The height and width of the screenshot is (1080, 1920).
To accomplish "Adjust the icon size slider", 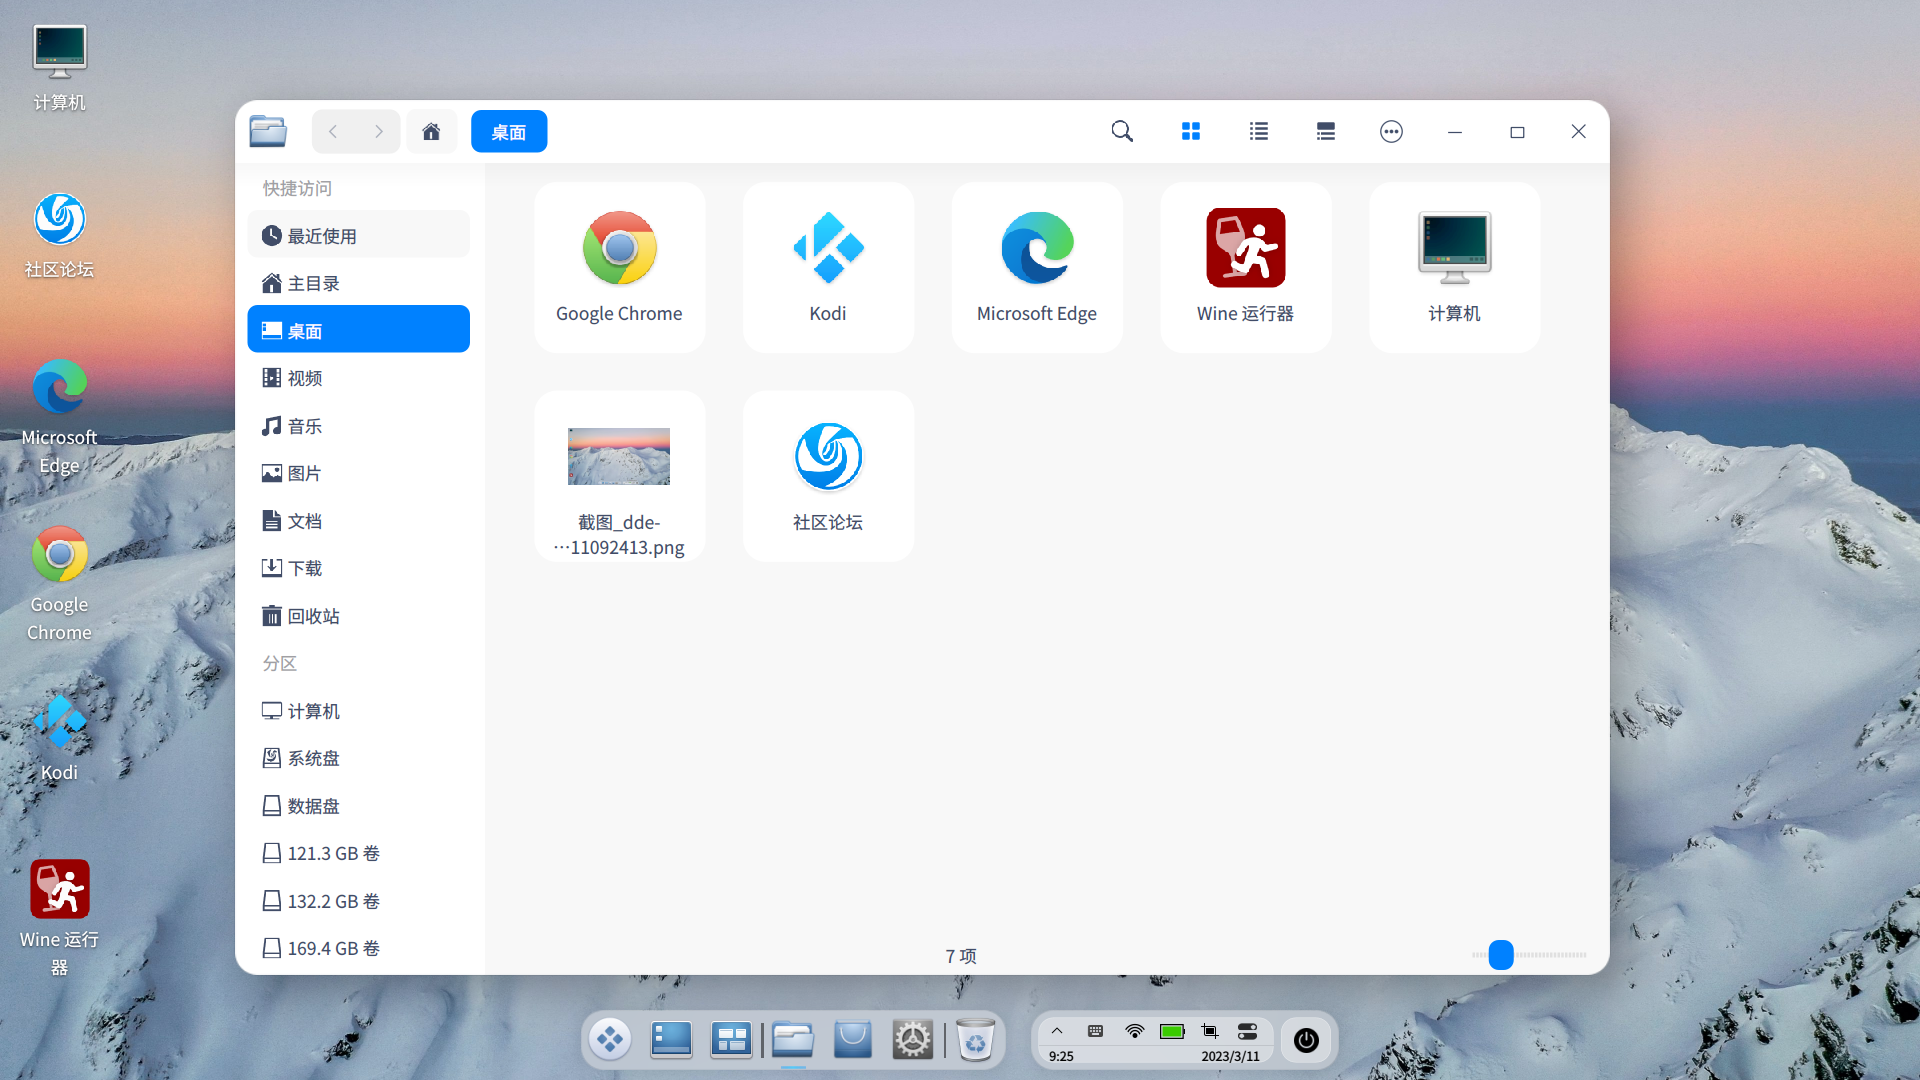I will click(1499, 955).
